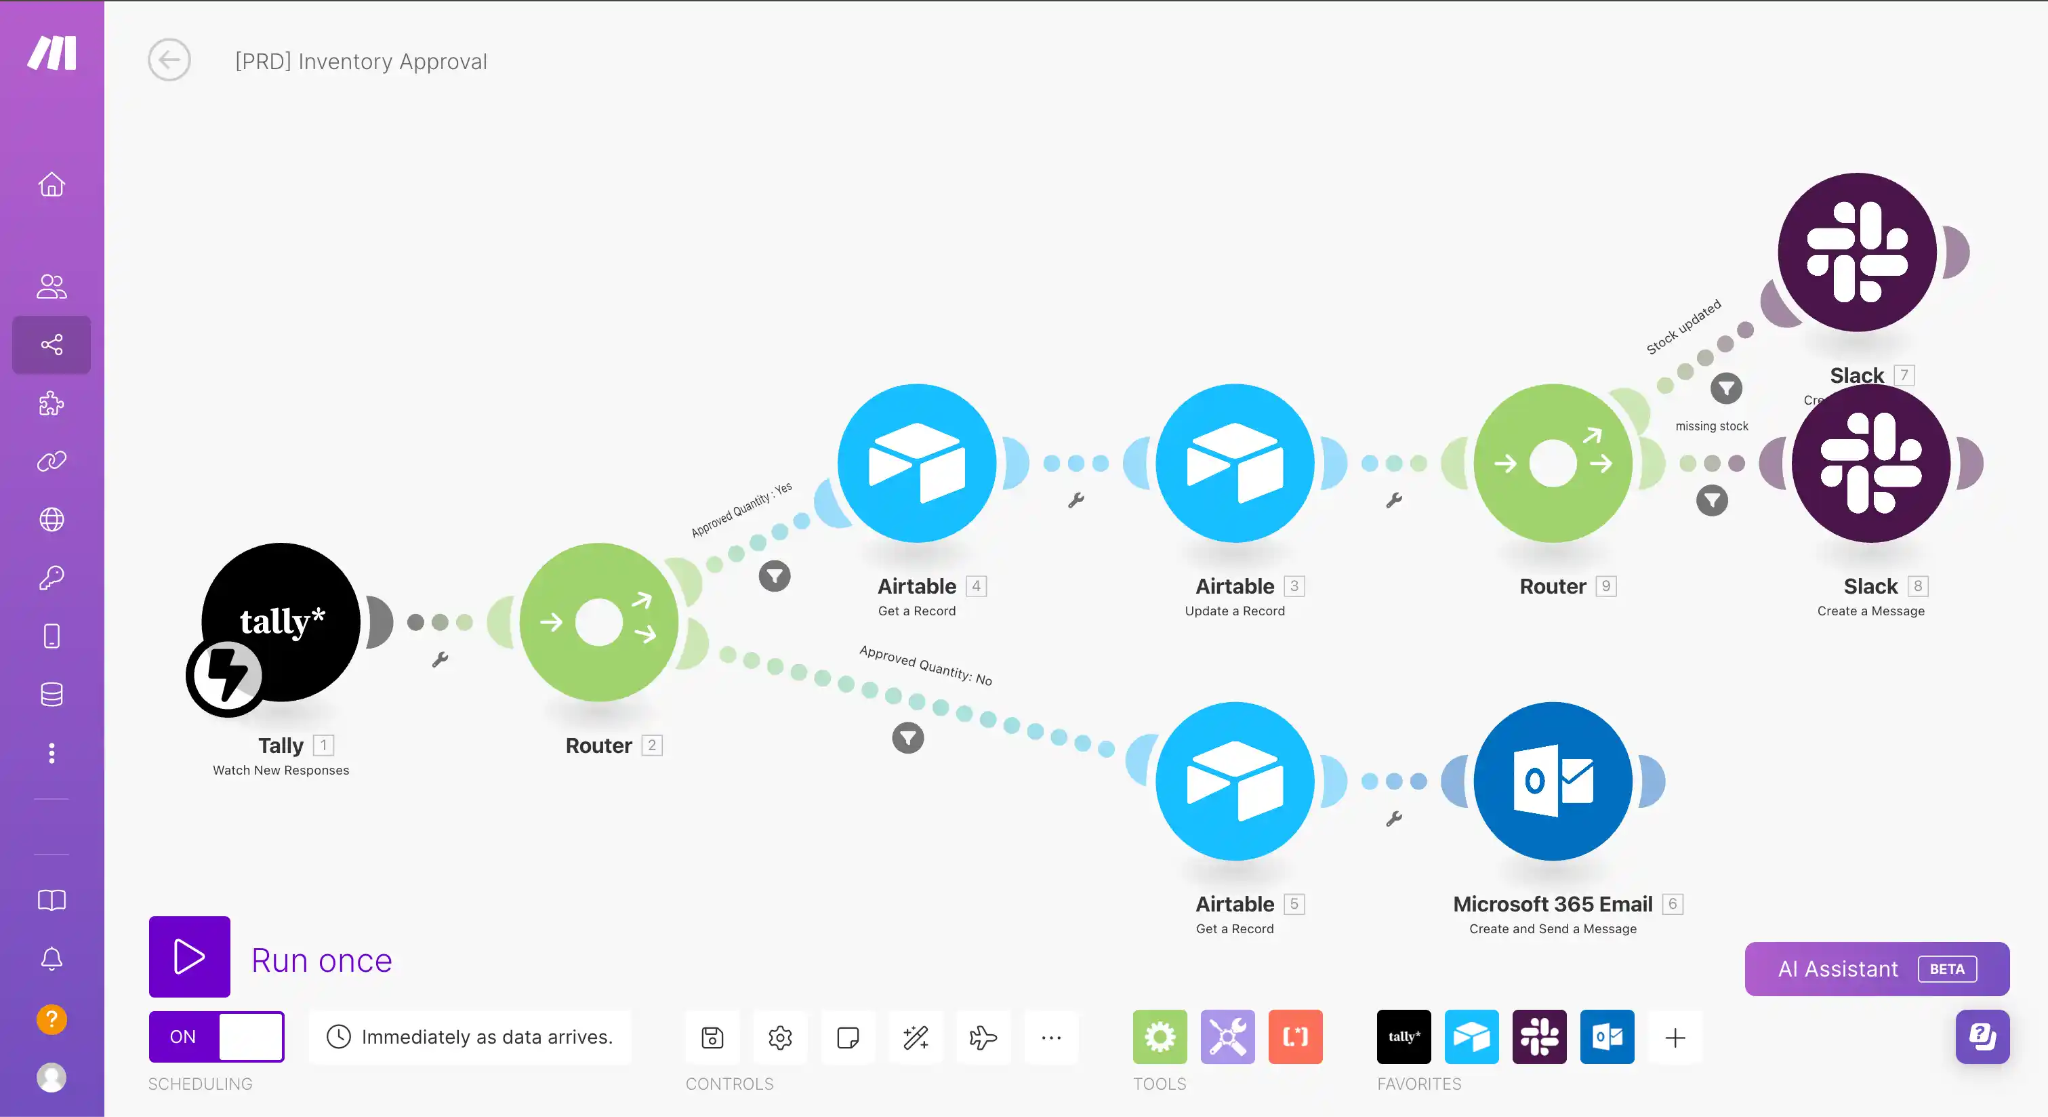Image resolution: width=2048 pixels, height=1117 pixels.
Task: Click Auto-align magic wand icon
Action: 916,1037
